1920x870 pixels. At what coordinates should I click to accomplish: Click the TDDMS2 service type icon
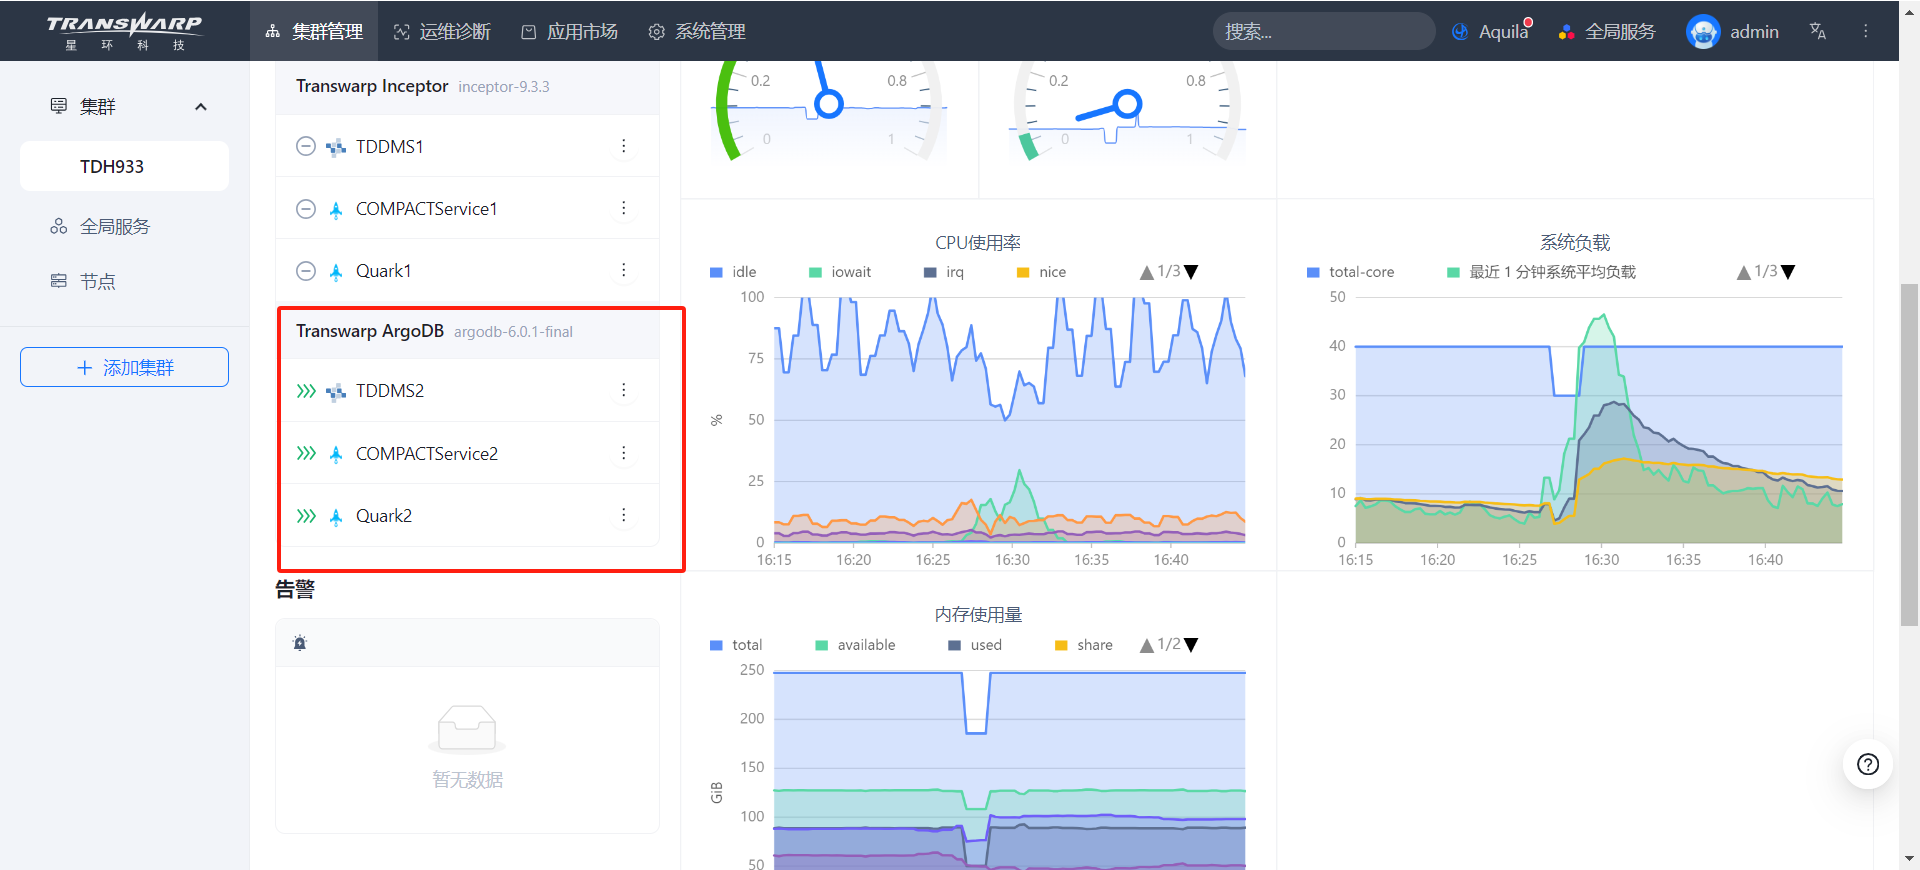(x=336, y=391)
